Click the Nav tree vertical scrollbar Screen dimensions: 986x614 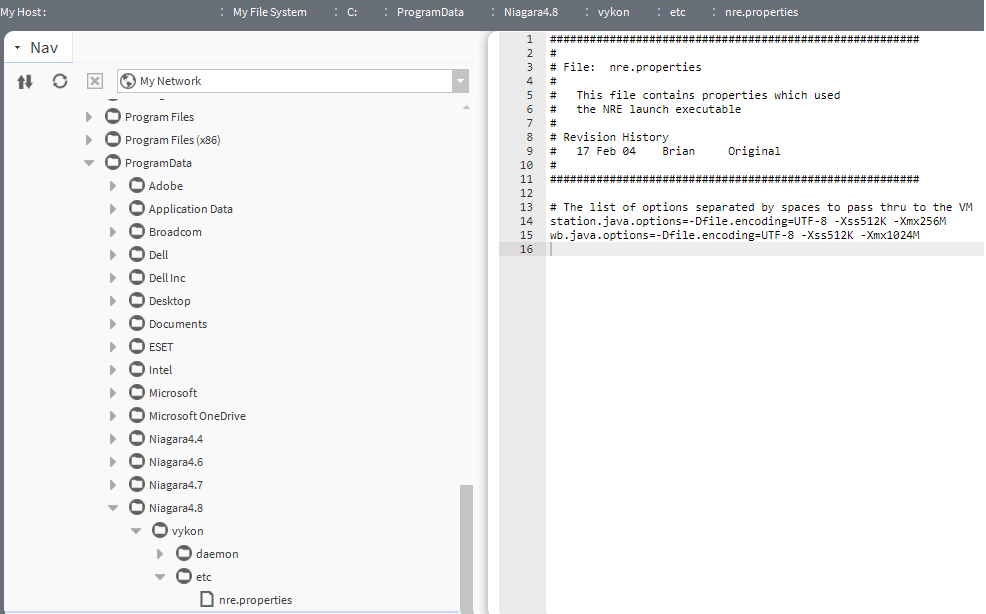465,545
